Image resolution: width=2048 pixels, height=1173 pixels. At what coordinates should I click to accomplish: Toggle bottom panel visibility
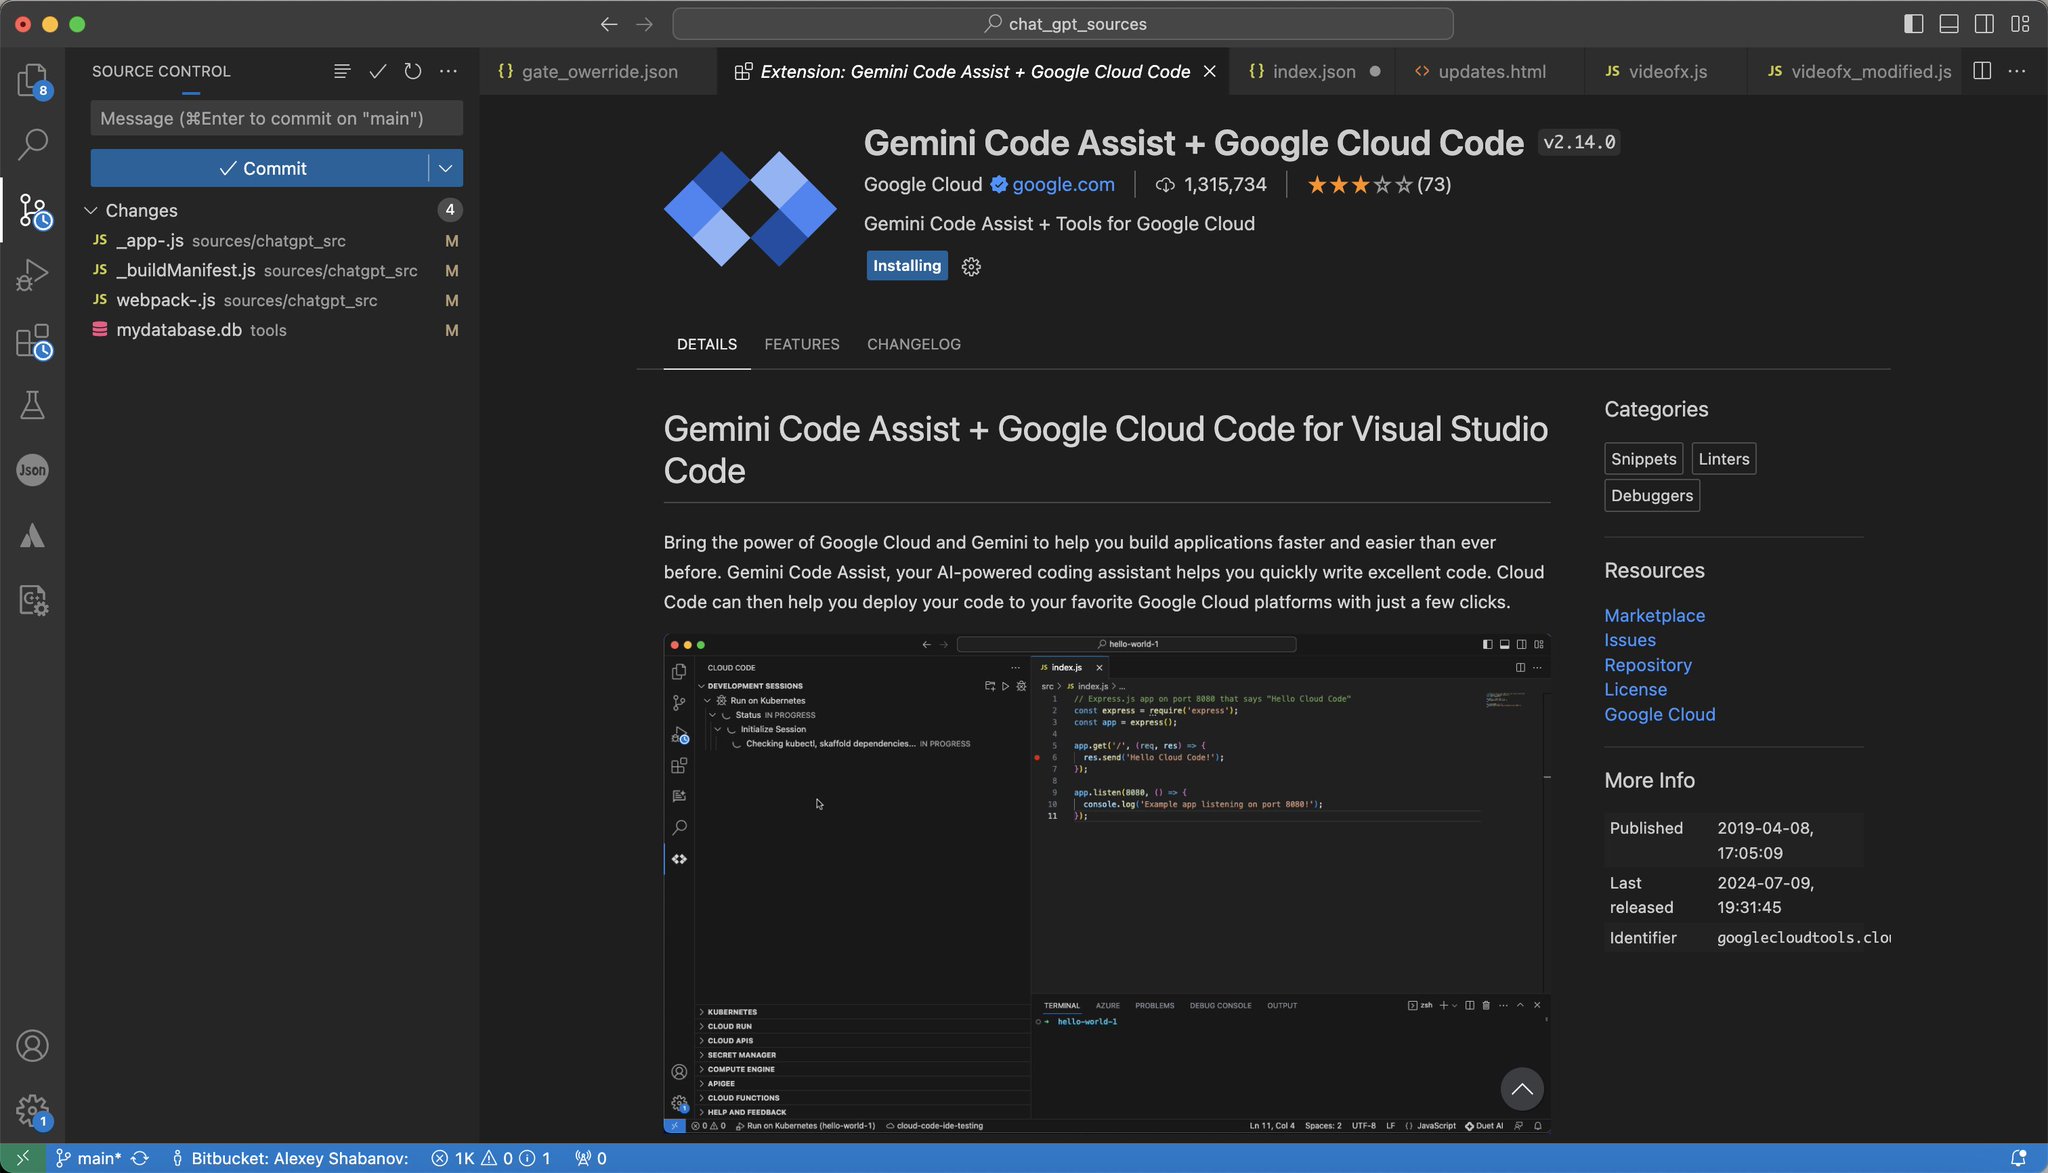coord(1949,24)
